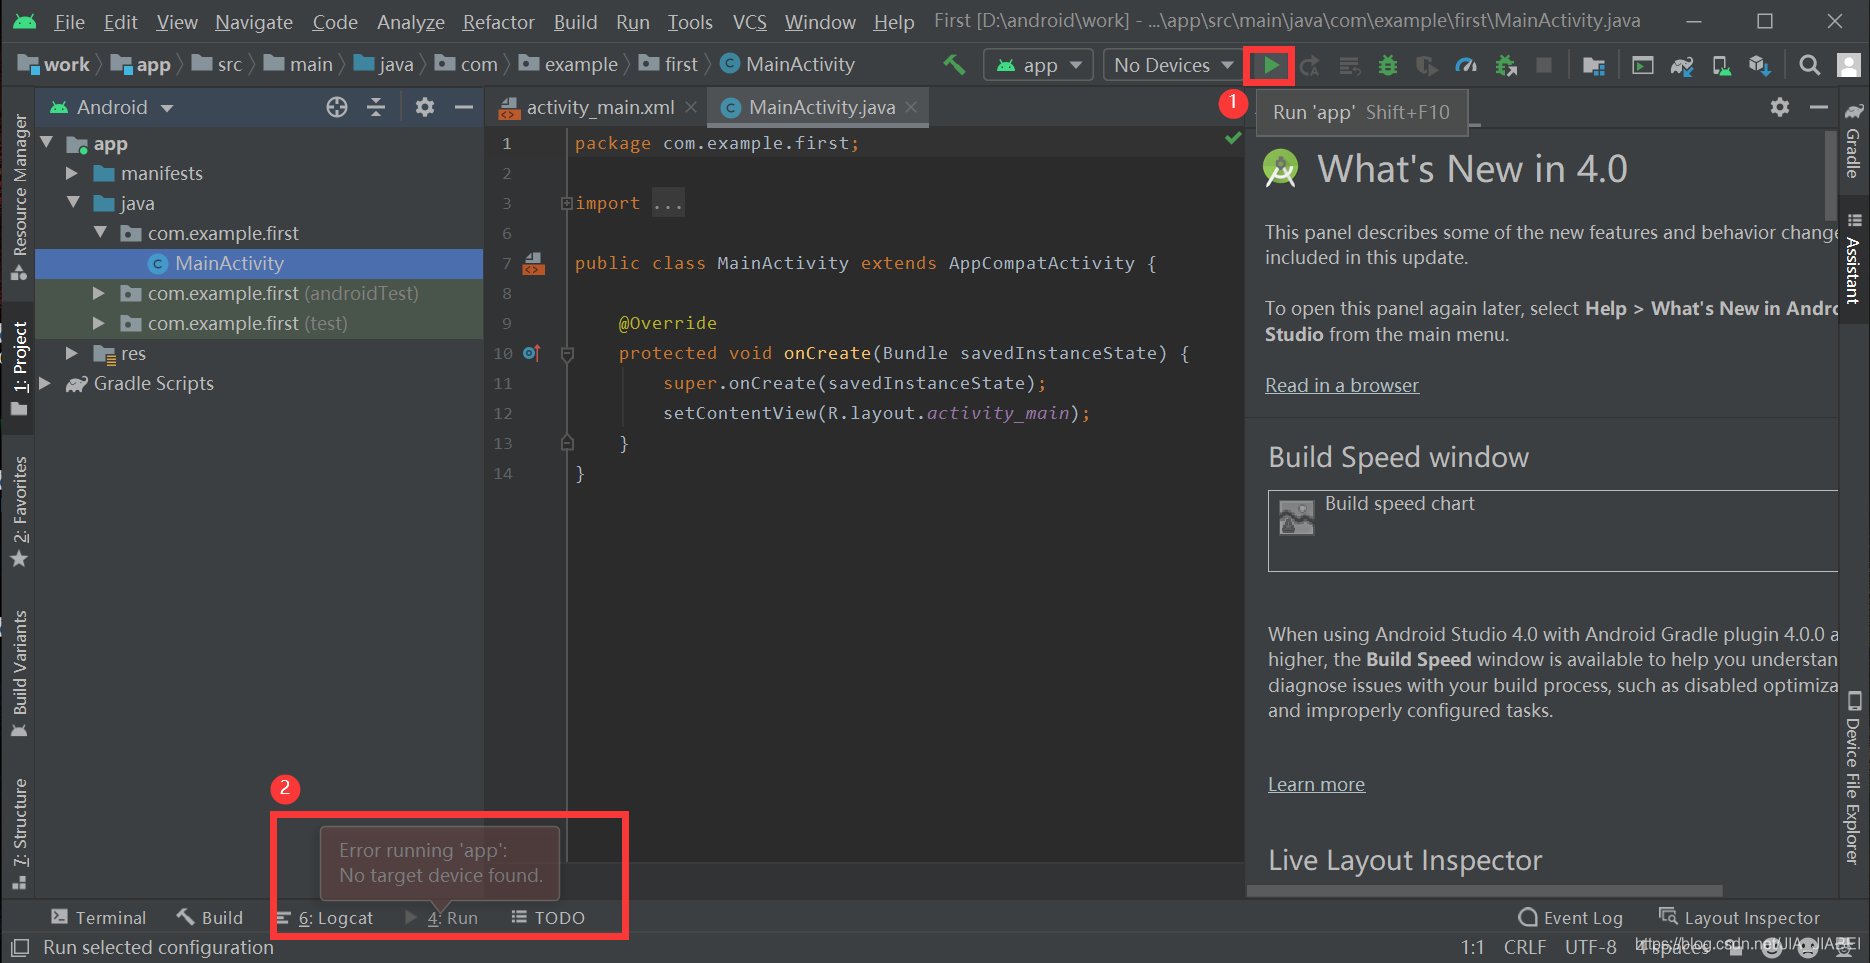Viewport: 1870px width, 963px height.
Task: Expand the folded import block
Action: 567,203
